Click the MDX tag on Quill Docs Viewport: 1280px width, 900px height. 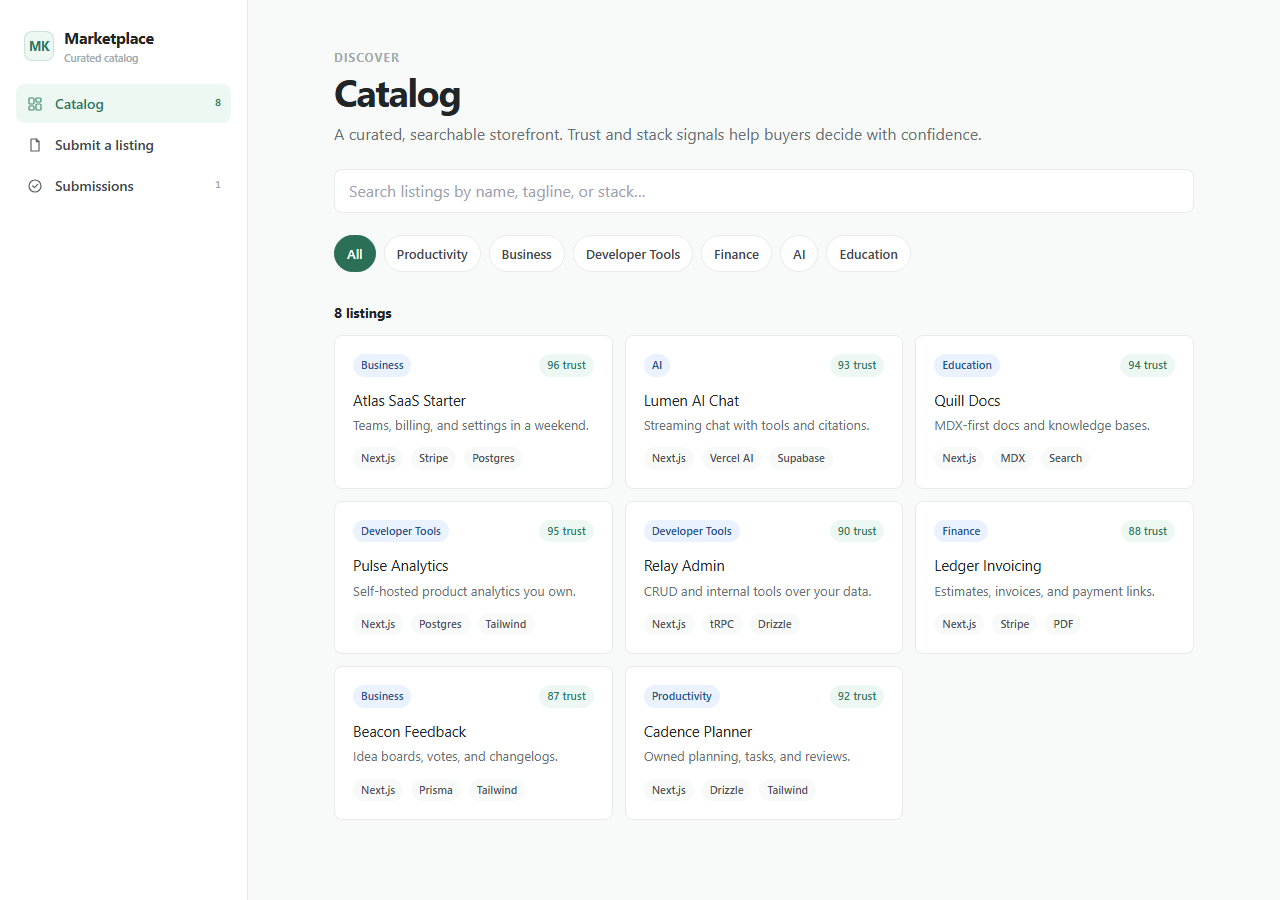click(1013, 458)
